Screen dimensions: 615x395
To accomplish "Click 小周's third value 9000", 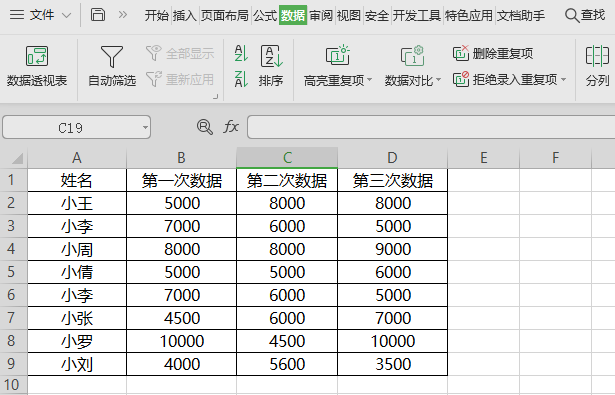I will coord(392,249).
